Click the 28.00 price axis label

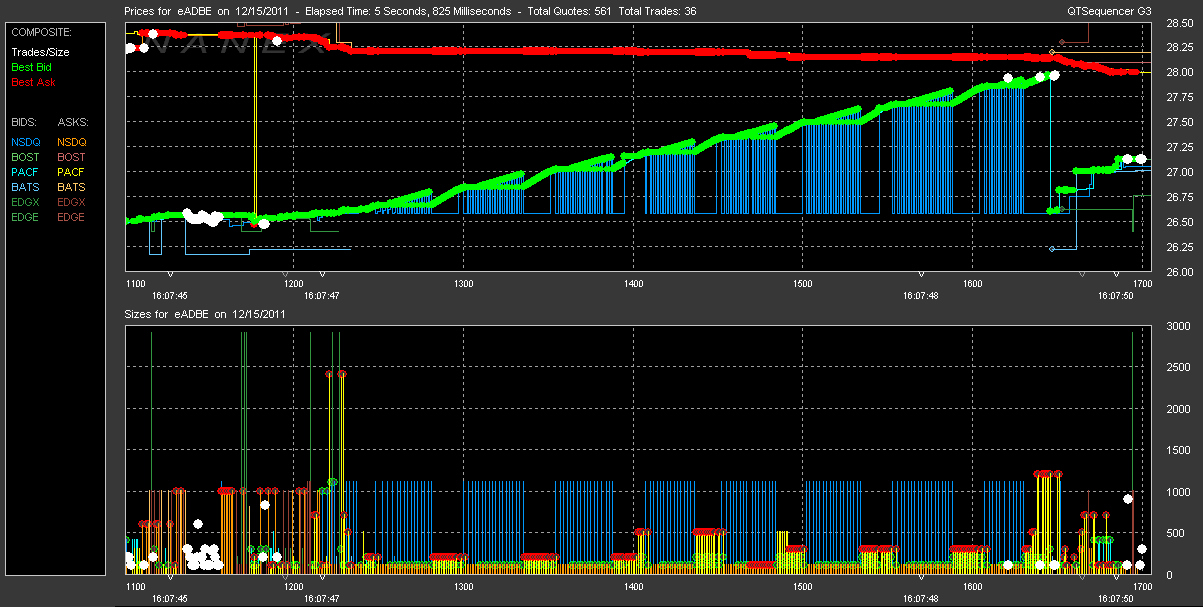[x=1178, y=72]
